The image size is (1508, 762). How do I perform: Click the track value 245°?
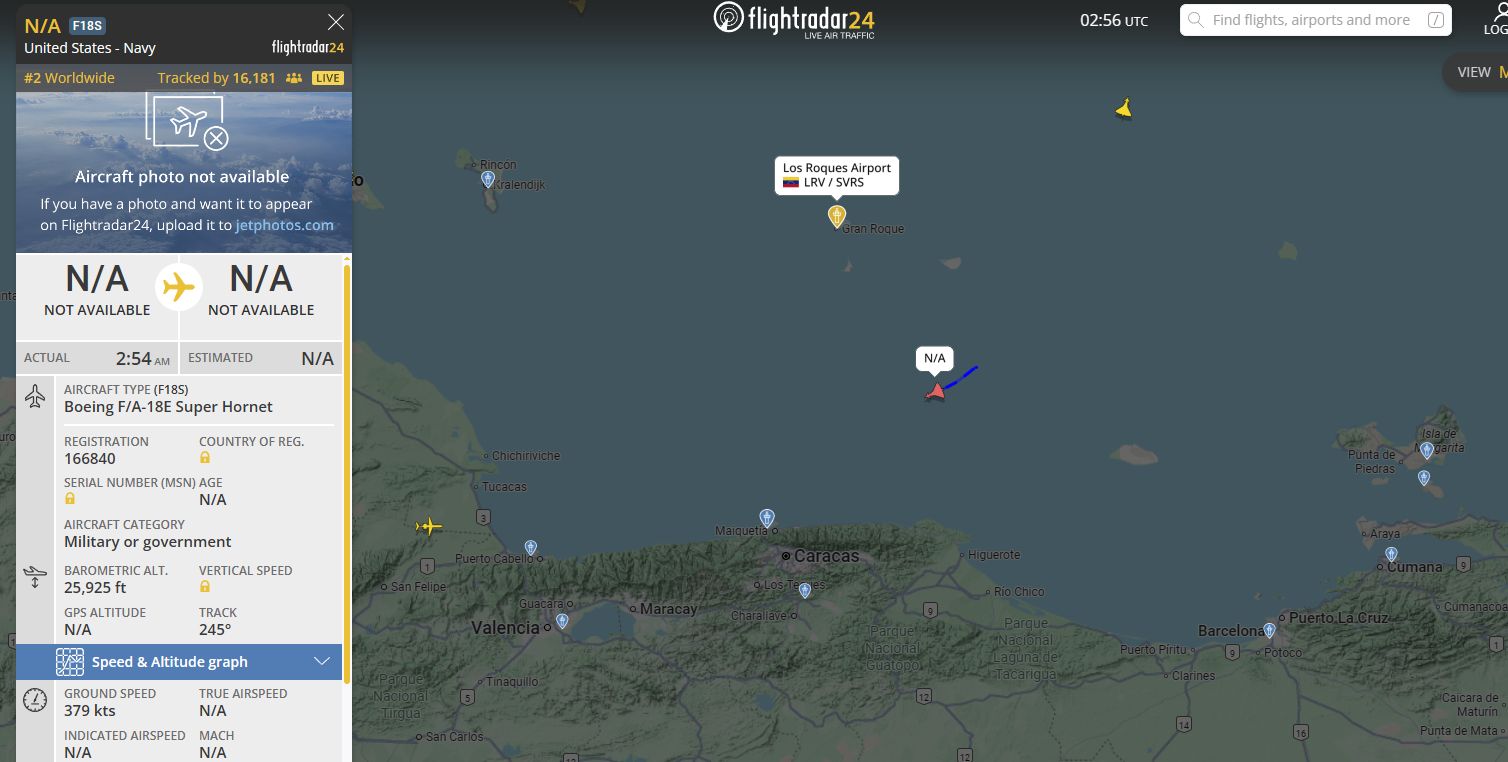[215, 629]
